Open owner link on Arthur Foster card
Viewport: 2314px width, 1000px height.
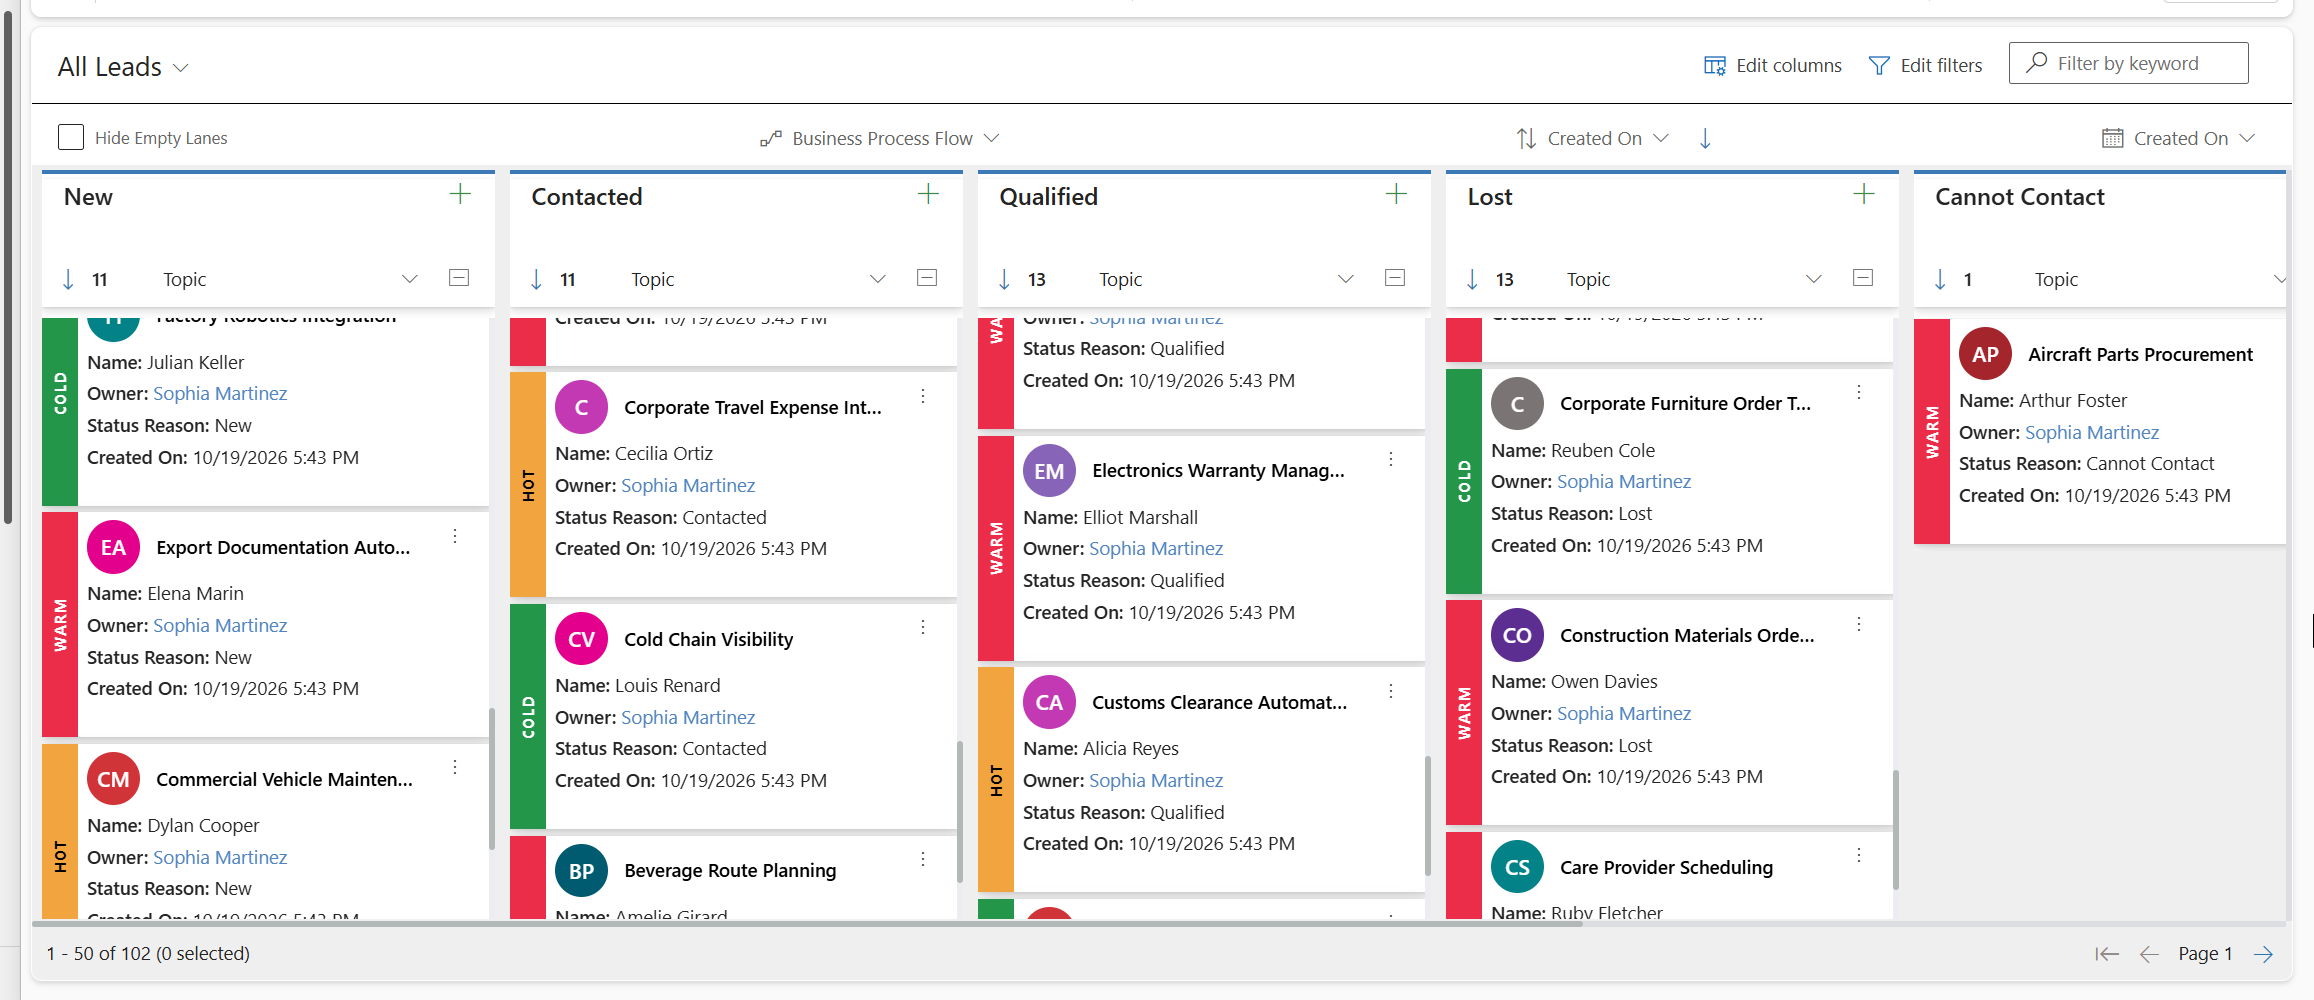point(2092,433)
